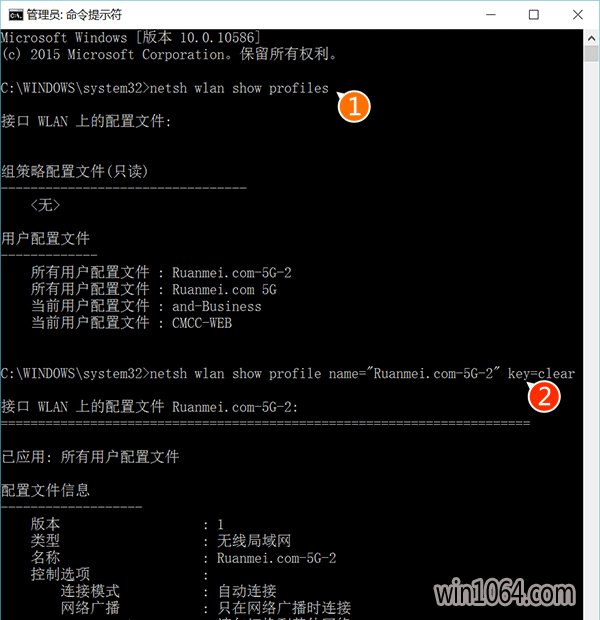Screen dimensions: 600x620
Task: Maximize the Command Prompt window
Action: (x=534, y=15)
